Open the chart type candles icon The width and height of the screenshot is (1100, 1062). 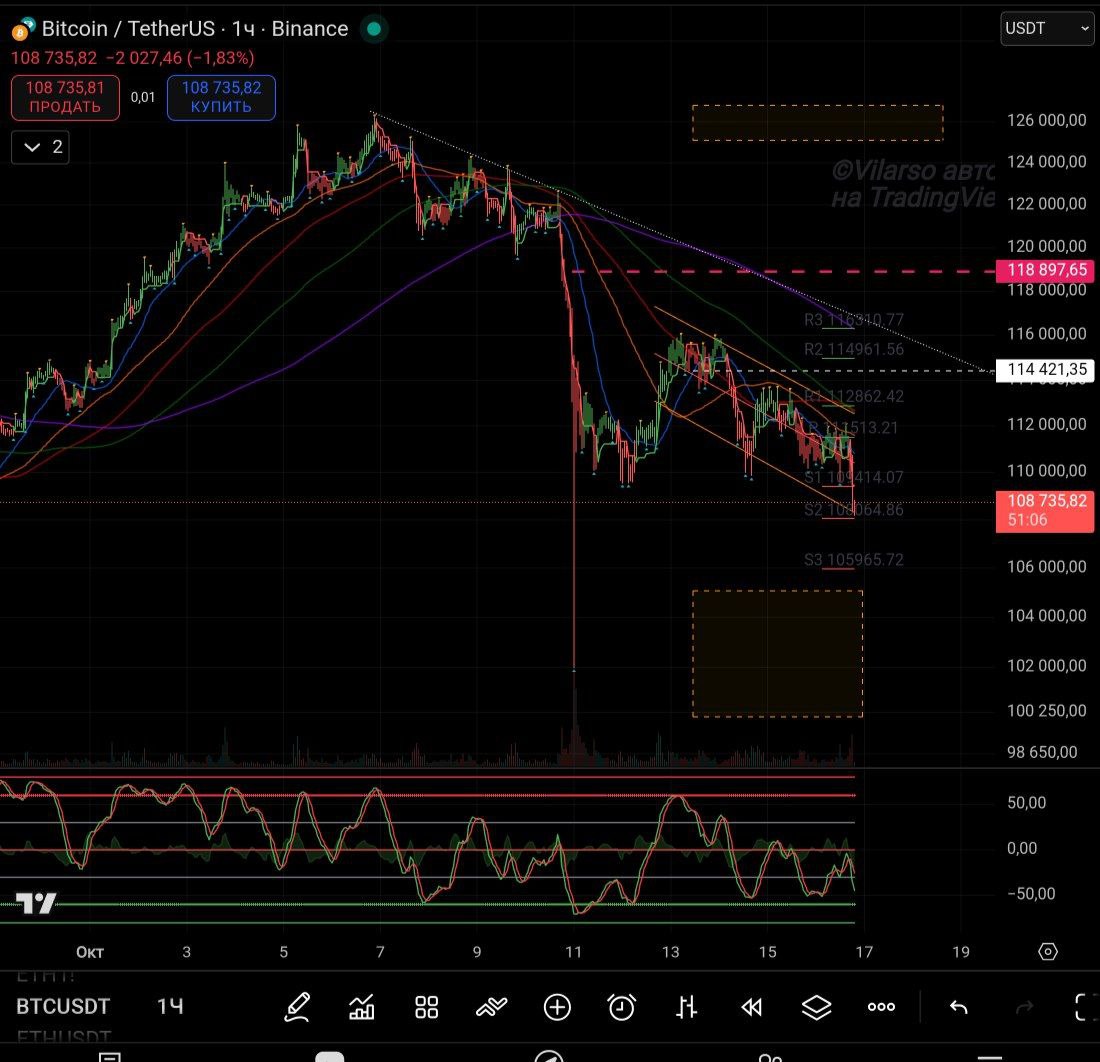click(687, 1007)
